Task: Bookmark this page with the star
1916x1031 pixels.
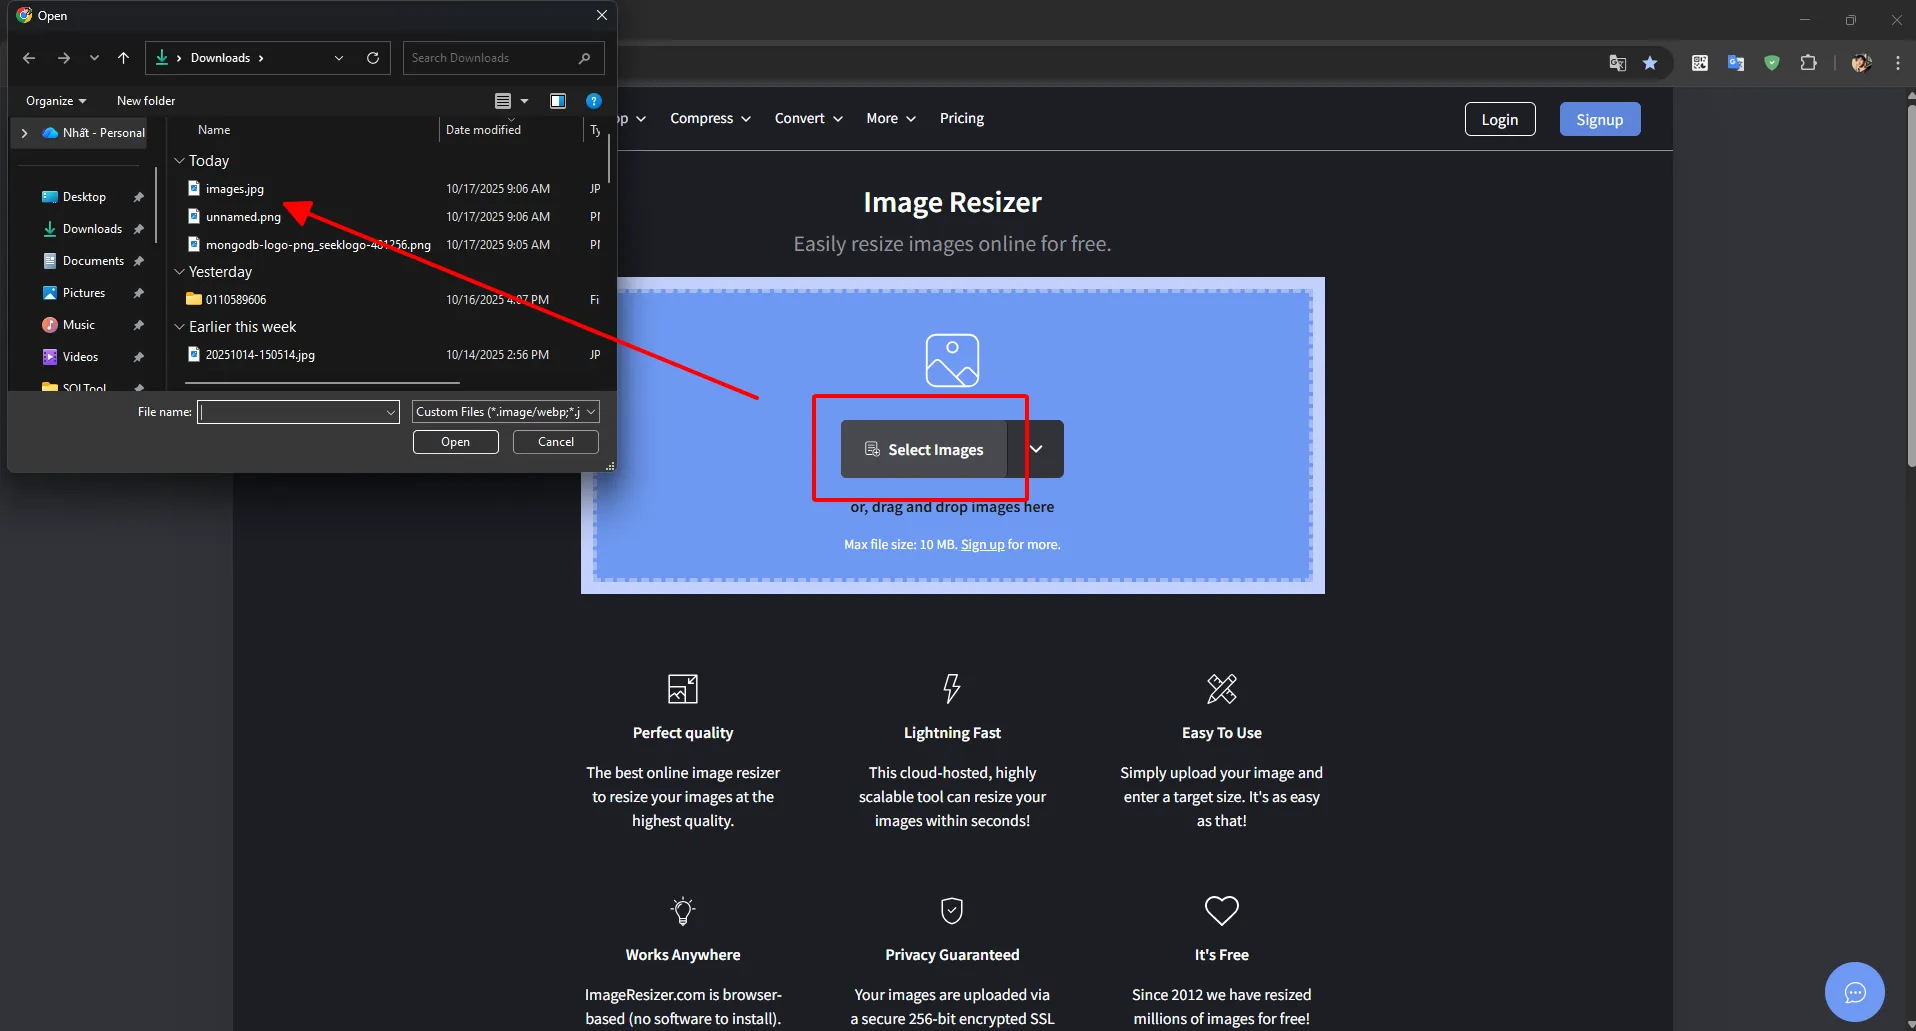Action: [x=1650, y=63]
